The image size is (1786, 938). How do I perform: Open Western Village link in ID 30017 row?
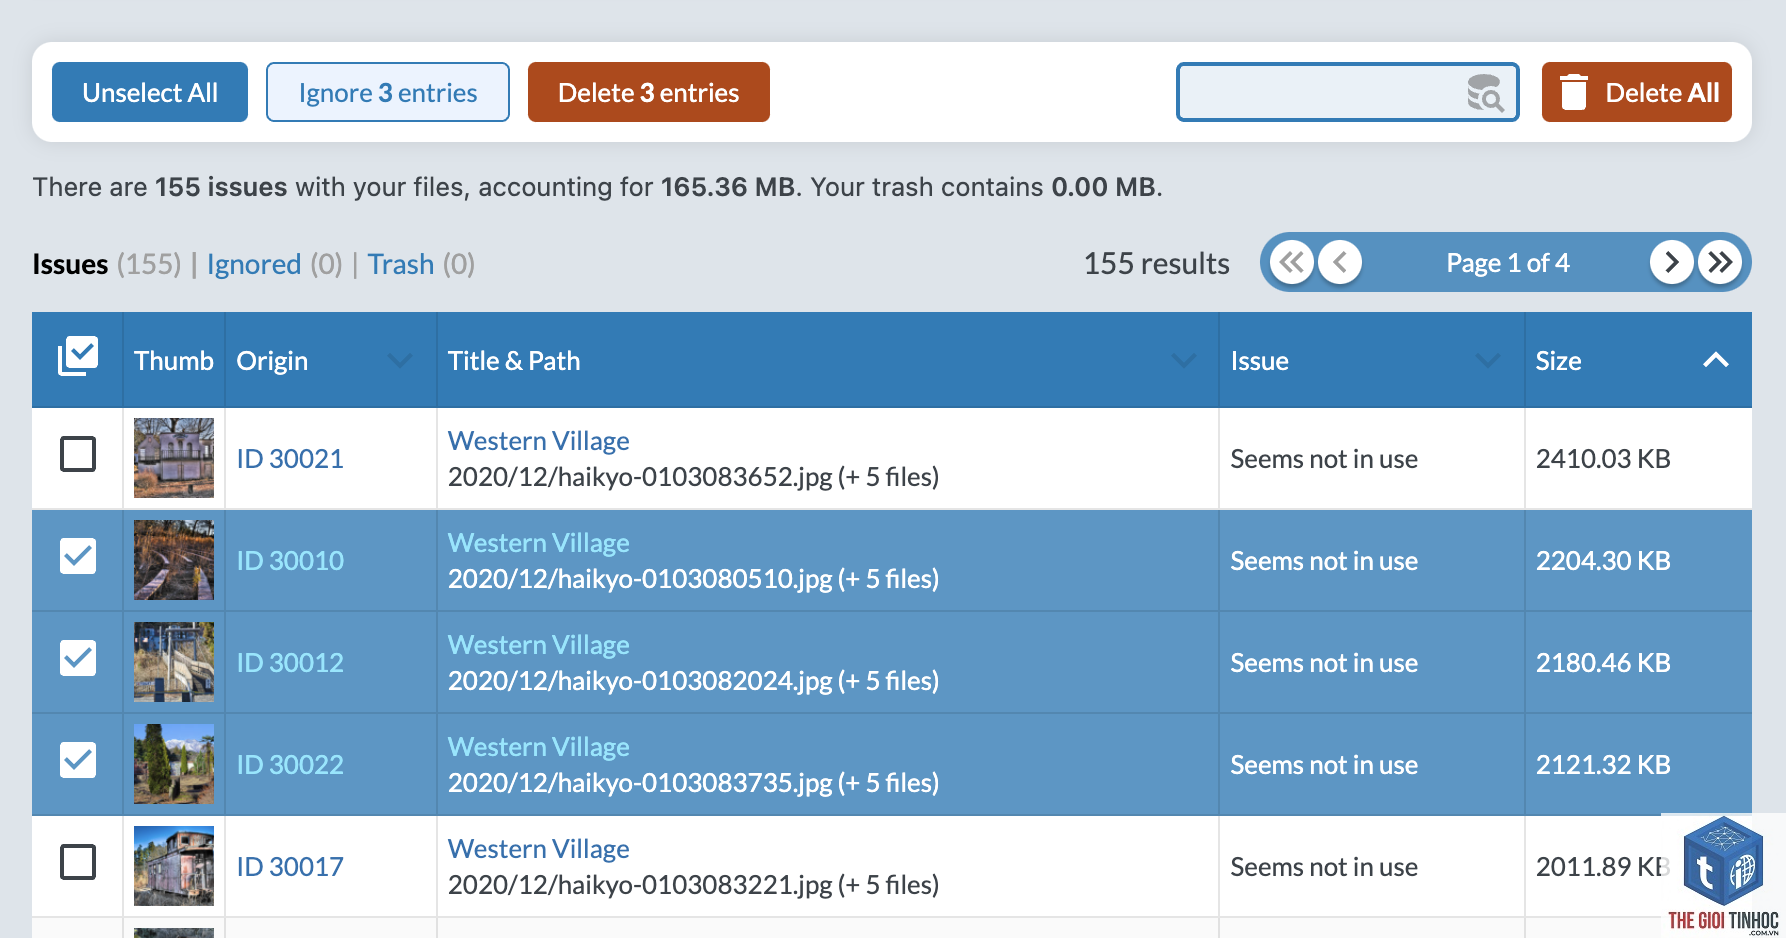pyautogui.click(x=539, y=849)
